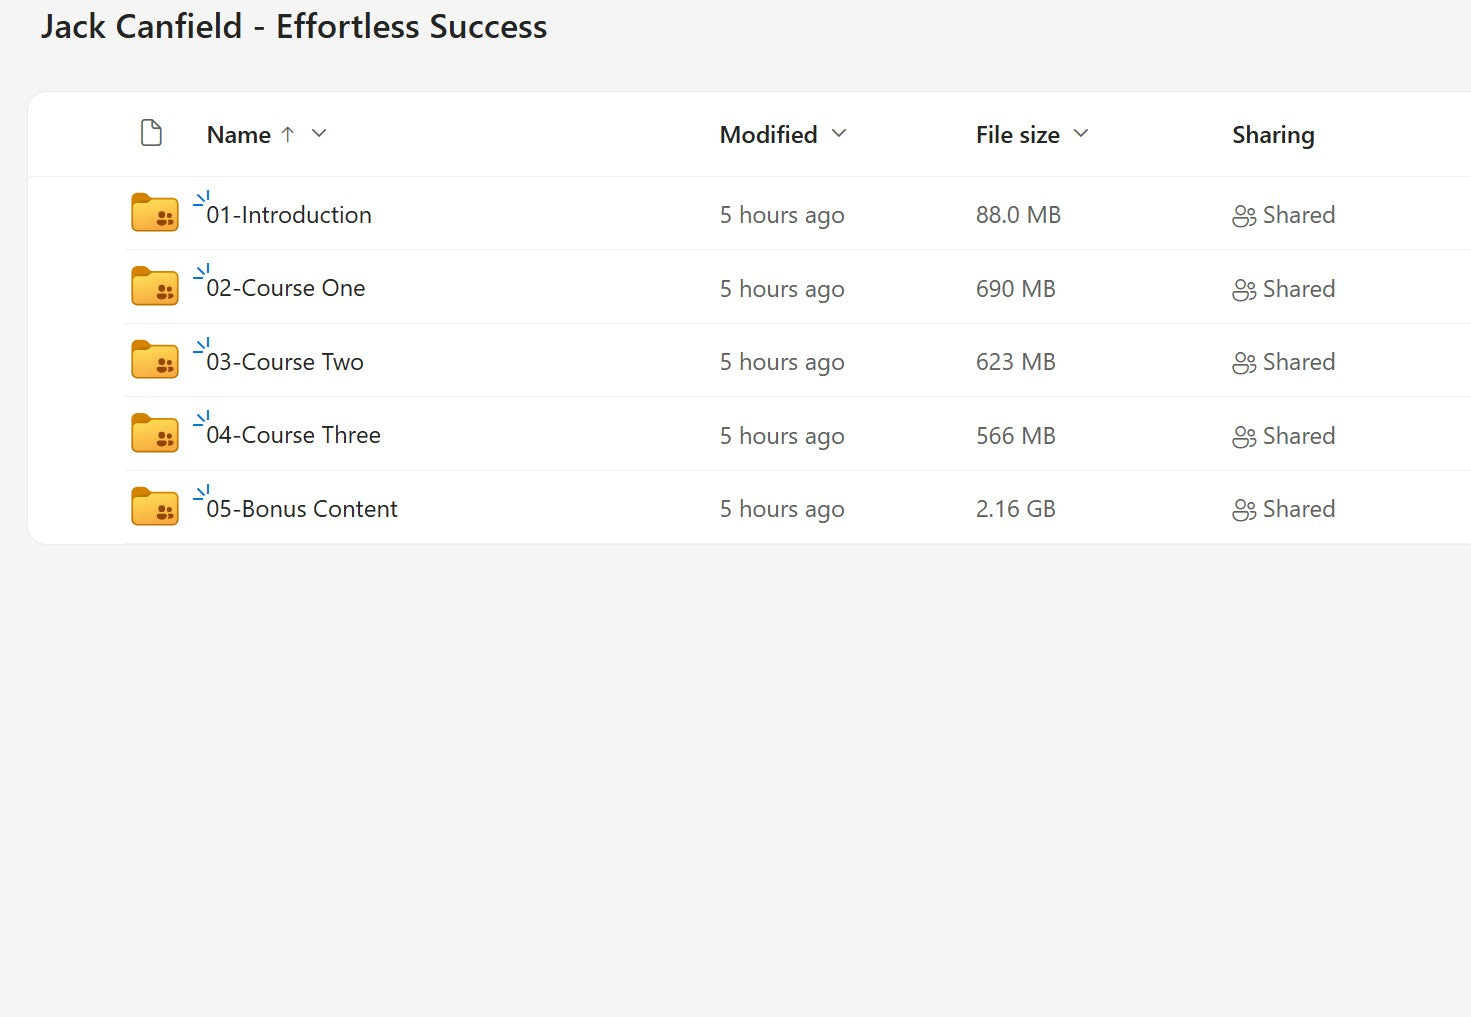Click the people icon next to 05-Bonus Content's Shared

(x=1243, y=509)
